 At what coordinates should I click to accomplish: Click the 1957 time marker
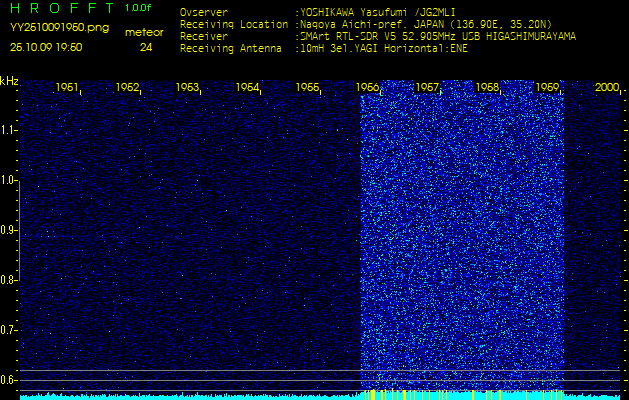[428, 87]
